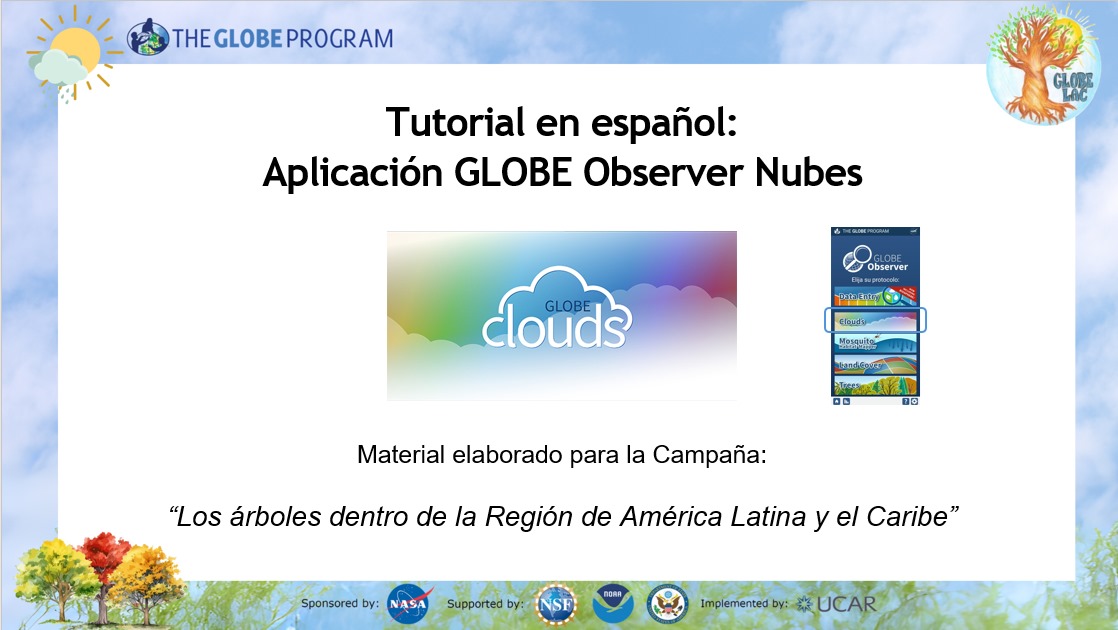Click the UCAR logo
This screenshot has width=1118, height=630.
[836, 604]
